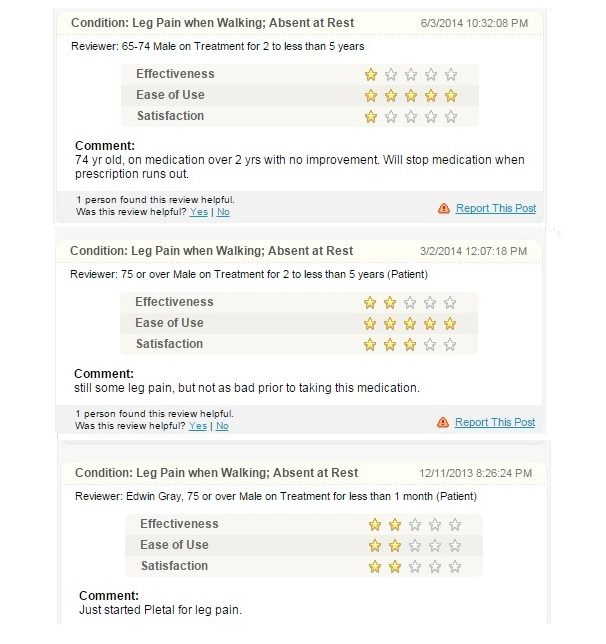The width and height of the screenshot is (606, 644).
Task: Mark the 6/3/2014 review helpful with Yes
Action: click(x=199, y=212)
